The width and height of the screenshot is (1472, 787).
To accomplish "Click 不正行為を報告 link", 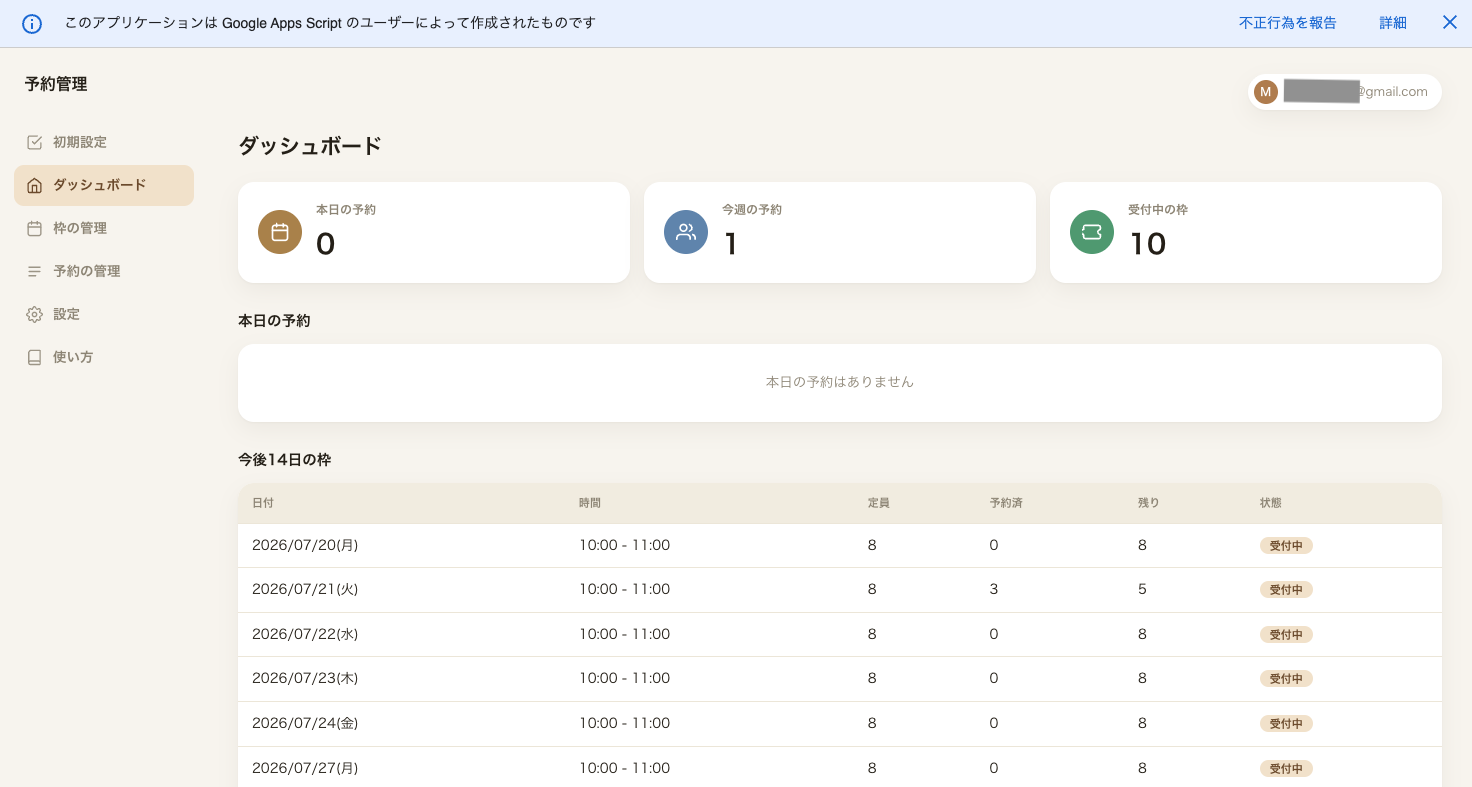I will coord(1288,23).
